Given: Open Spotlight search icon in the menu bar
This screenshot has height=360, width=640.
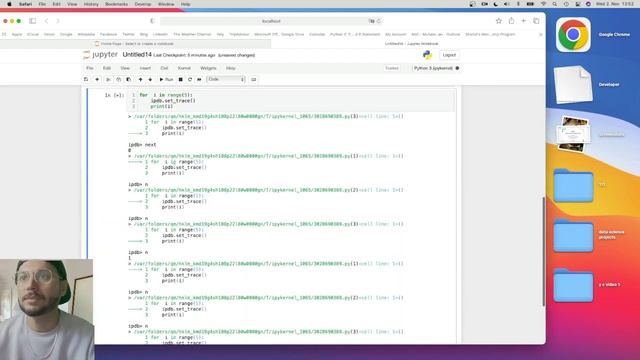Looking at the screenshot, I should point(555,4).
